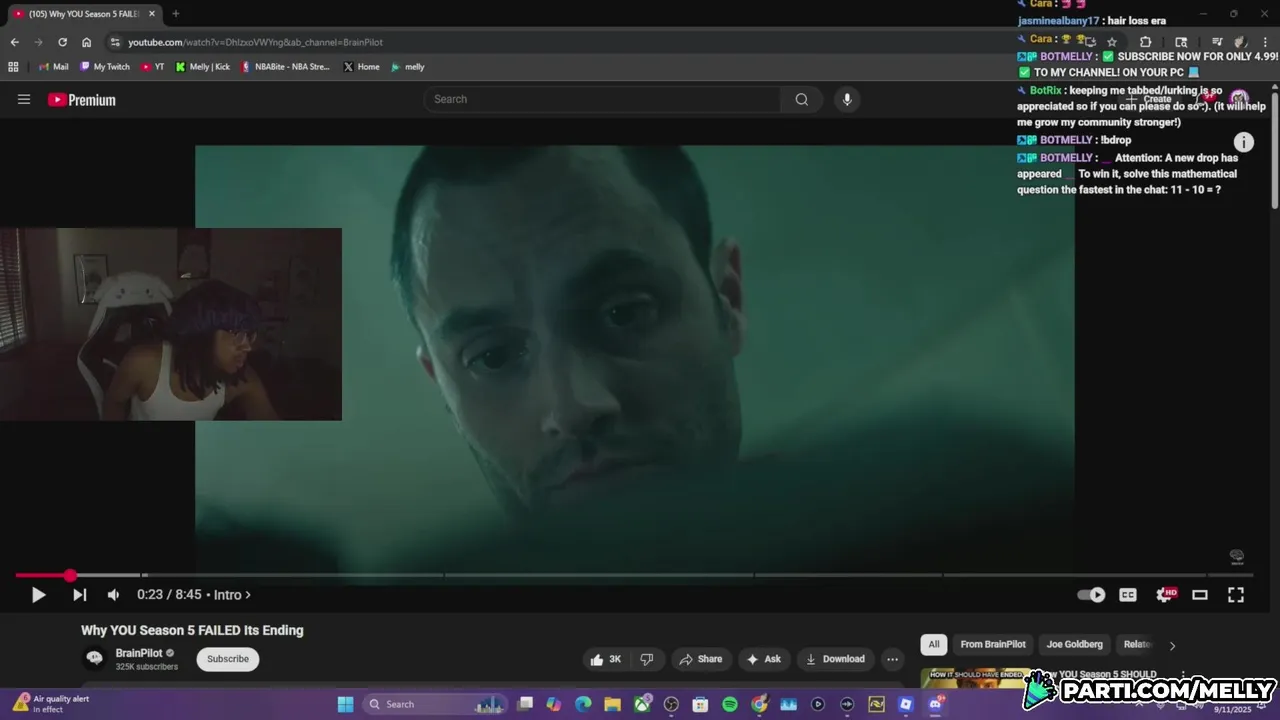
Task: Show the video info card
Action: point(1243,142)
